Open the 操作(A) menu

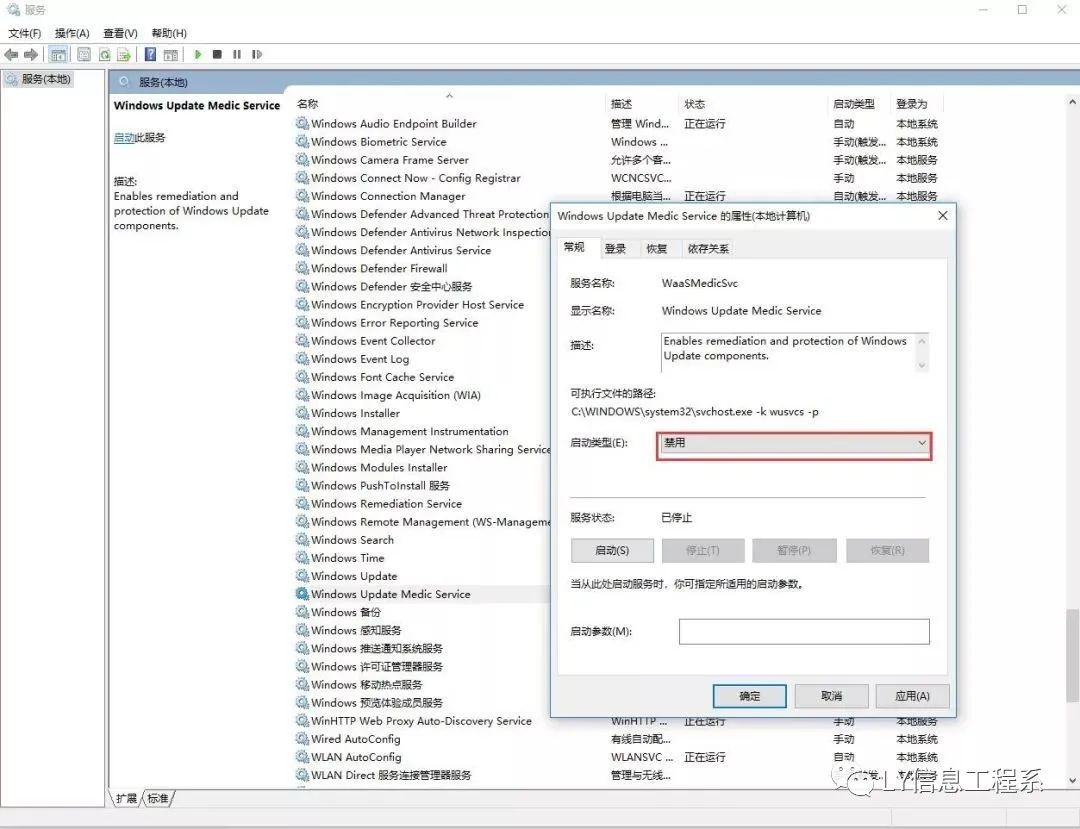click(72, 33)
